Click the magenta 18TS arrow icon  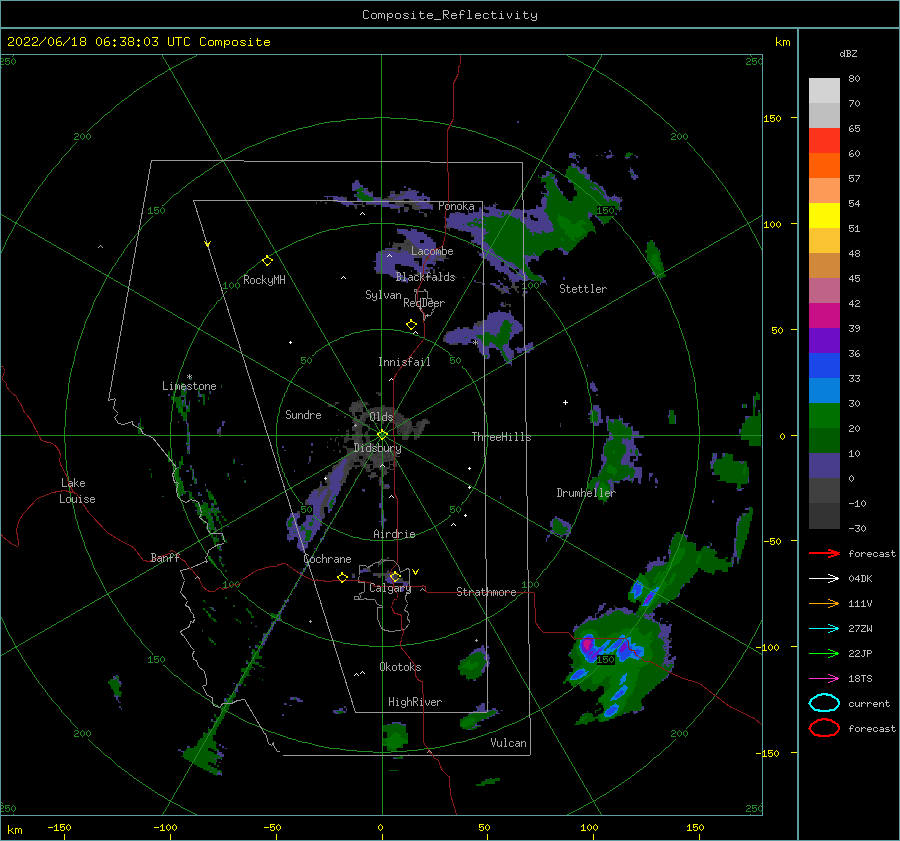tap(824, 679)
